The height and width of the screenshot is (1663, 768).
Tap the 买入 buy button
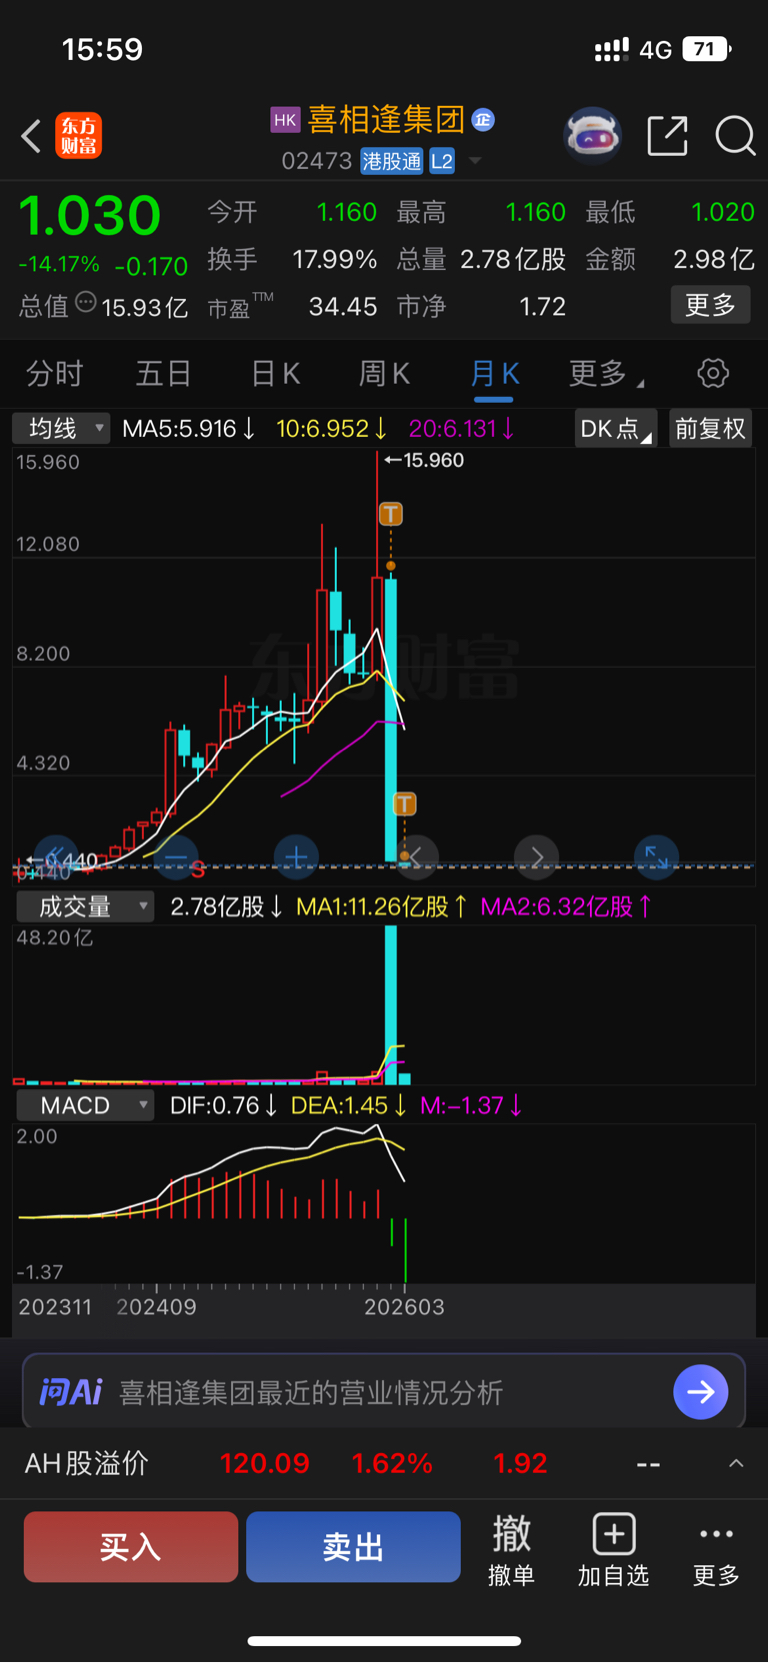pos(131,1547)
